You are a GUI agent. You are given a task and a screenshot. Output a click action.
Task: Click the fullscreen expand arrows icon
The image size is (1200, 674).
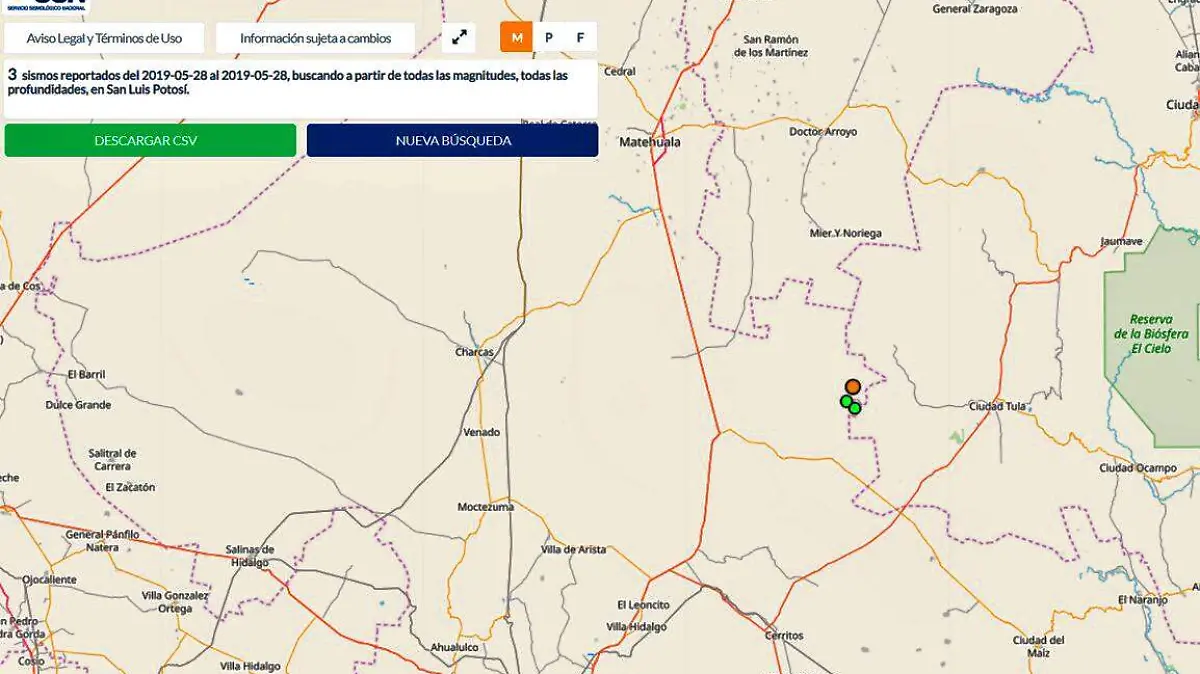459,38
